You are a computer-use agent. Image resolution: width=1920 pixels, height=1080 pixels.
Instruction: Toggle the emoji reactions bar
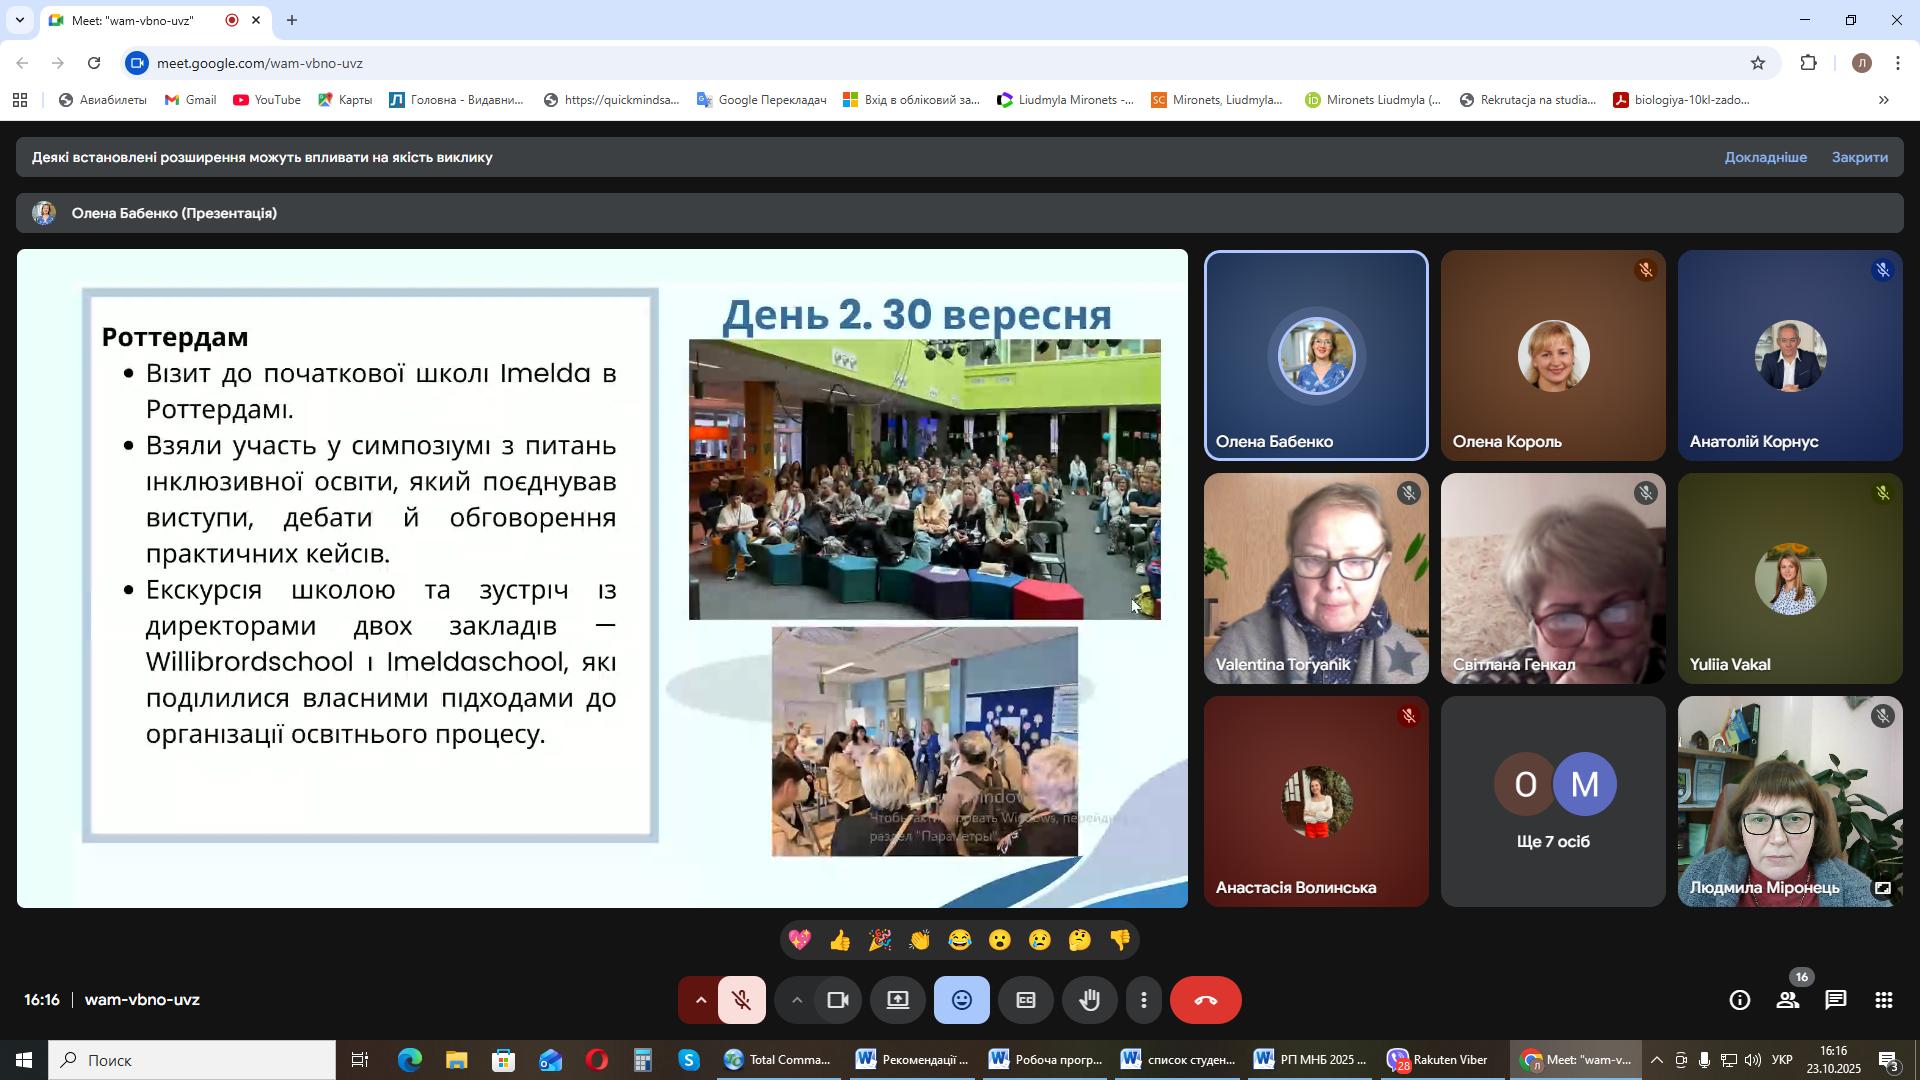(961, 1001)
